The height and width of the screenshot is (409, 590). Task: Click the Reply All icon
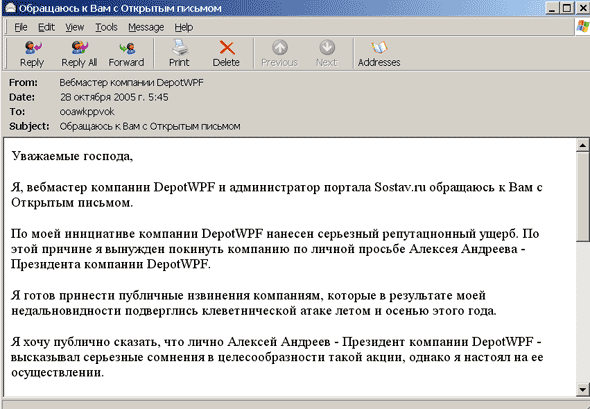pyautogui.click(x=79, y=48)
